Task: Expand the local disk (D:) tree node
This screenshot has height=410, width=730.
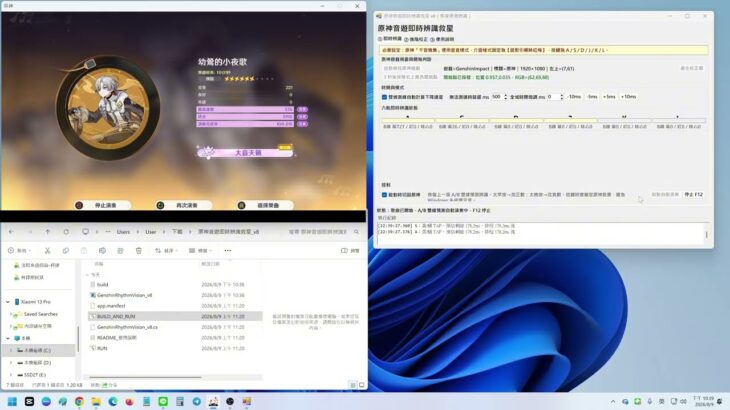Action: click(11, 362)
